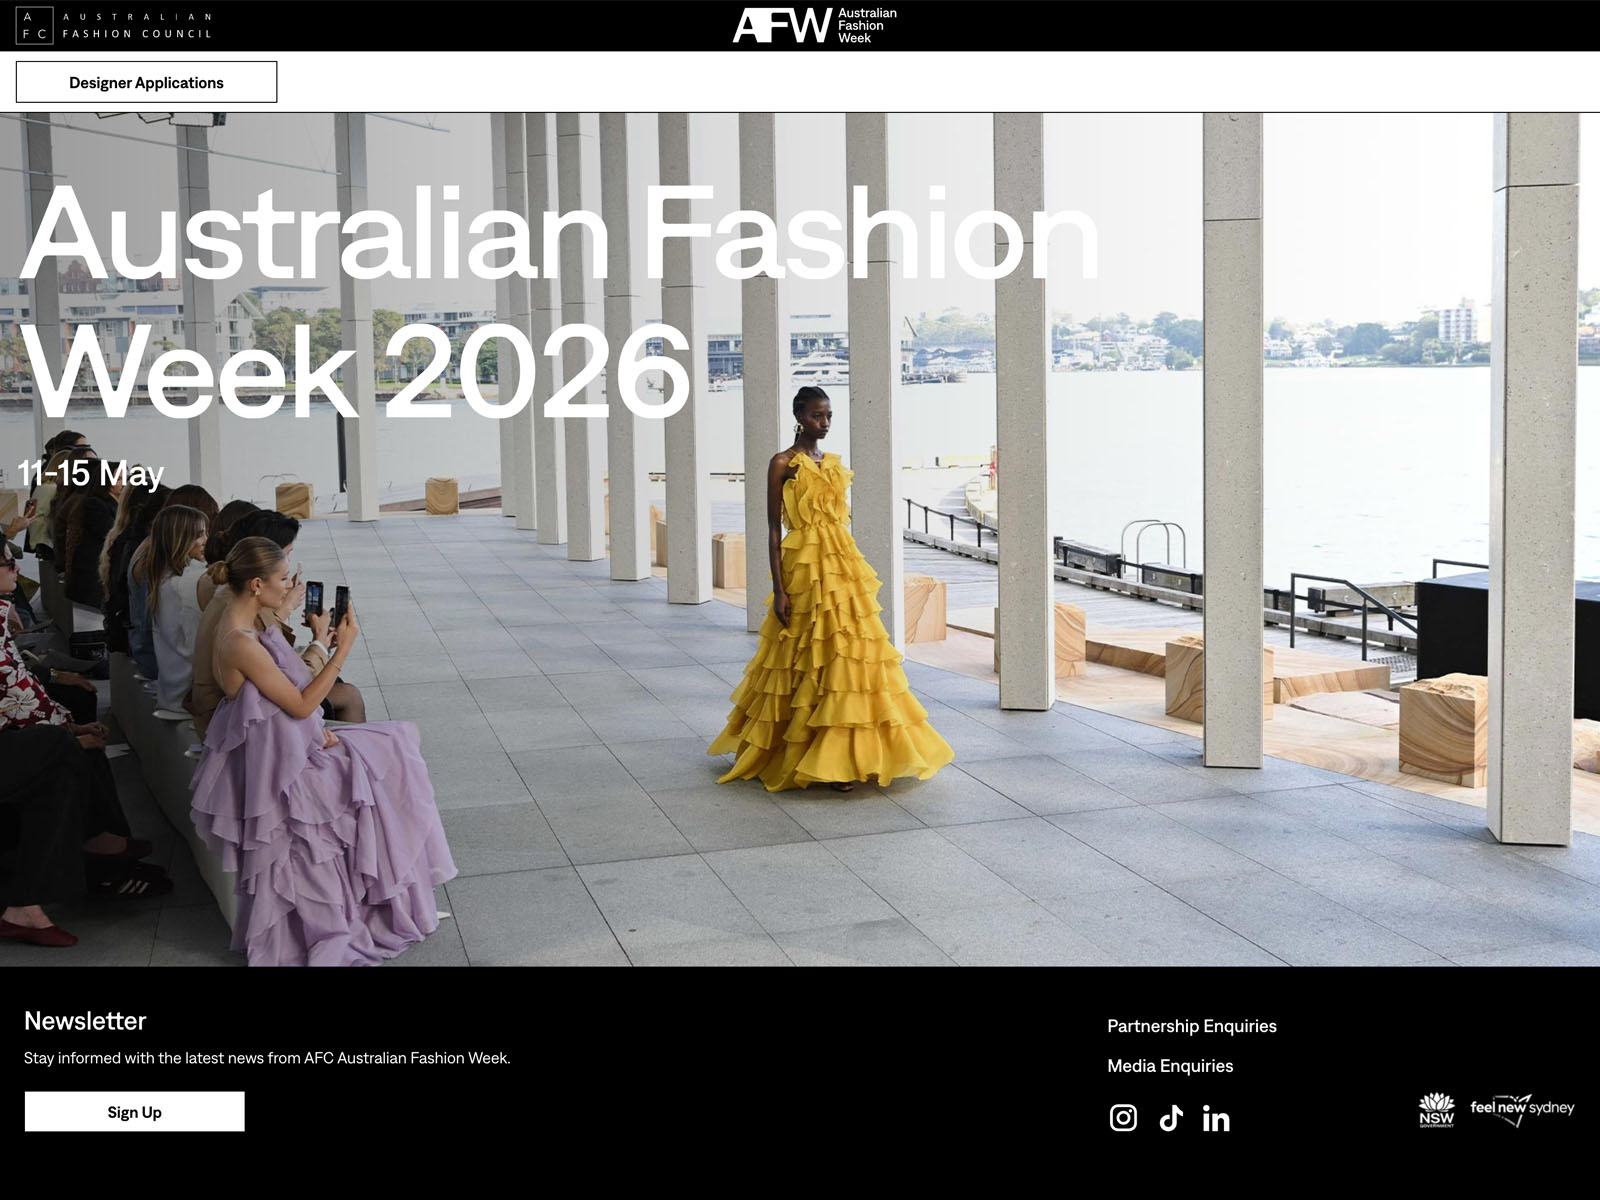Open Media Enquiries link
Screen dimensions: 1600x1200
pyautogui.click(x=1170, y=1066)
